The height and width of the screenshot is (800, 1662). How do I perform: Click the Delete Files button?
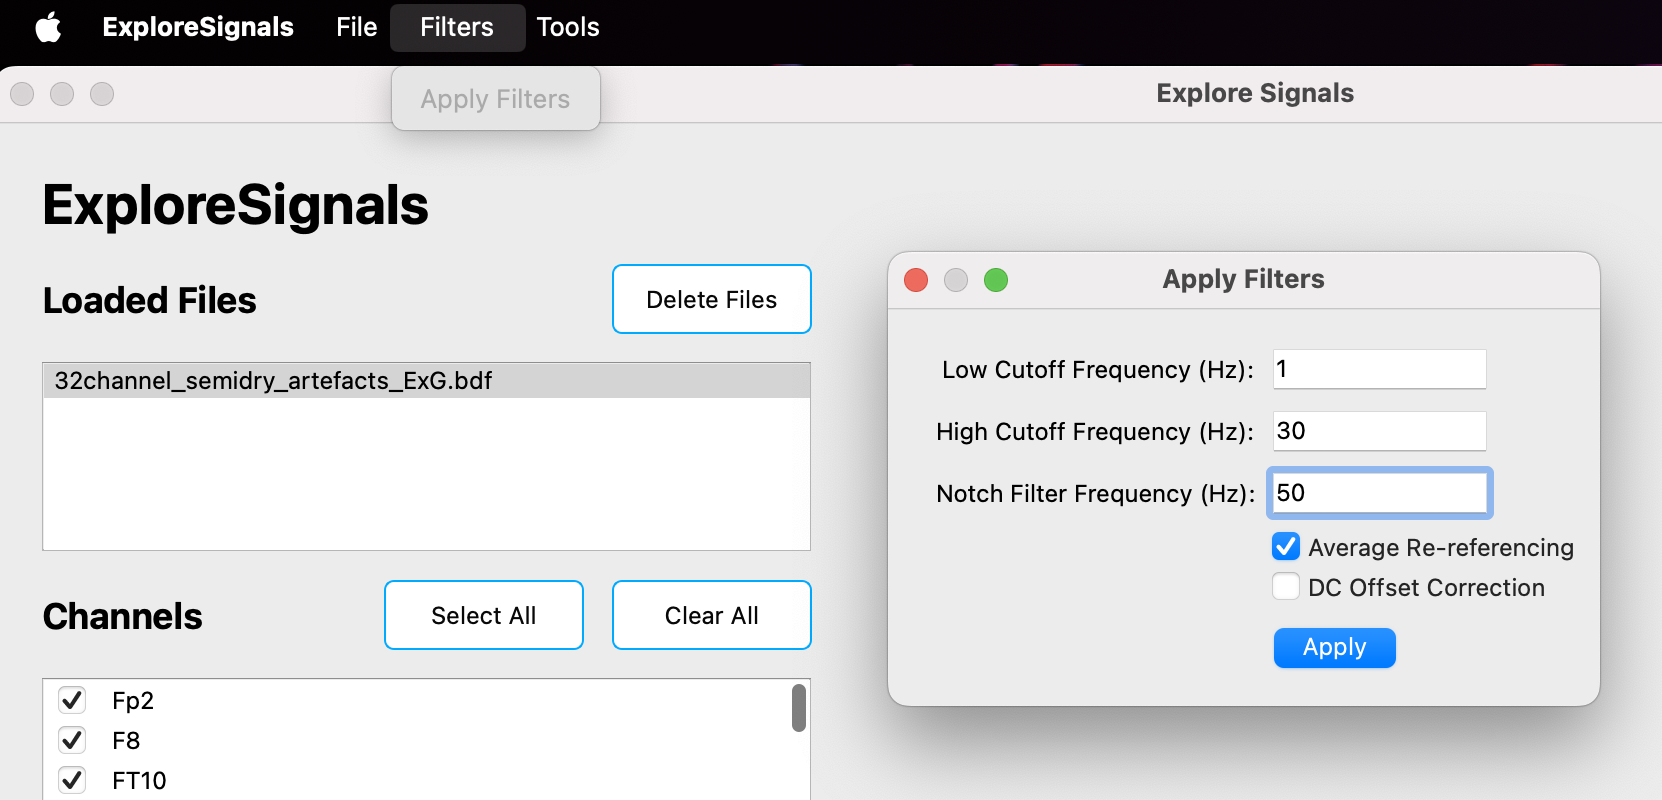click(x=712, y=299)
